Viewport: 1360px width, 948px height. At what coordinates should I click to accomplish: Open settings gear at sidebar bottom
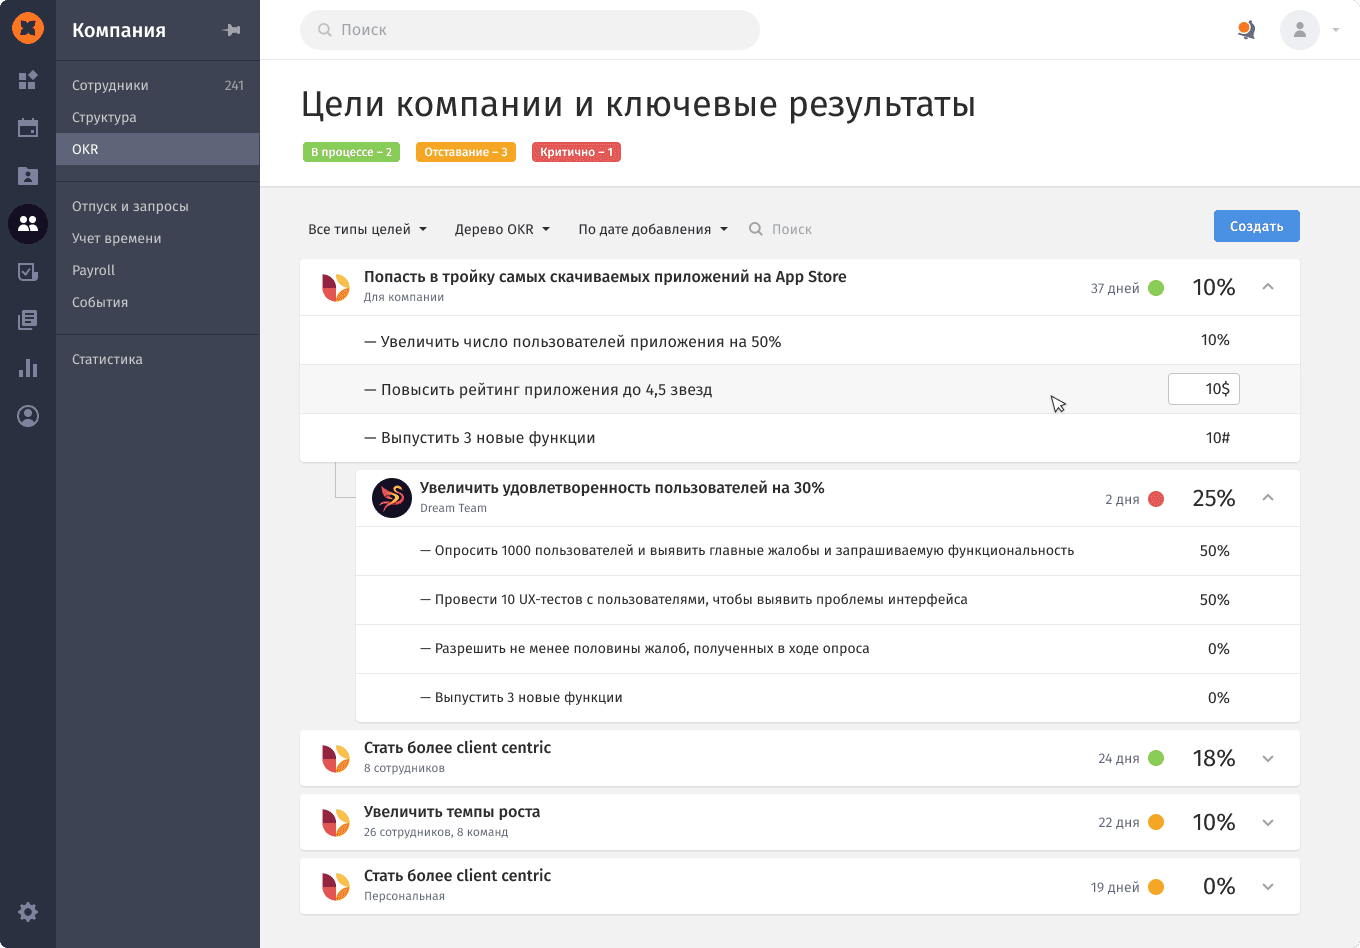28,912
